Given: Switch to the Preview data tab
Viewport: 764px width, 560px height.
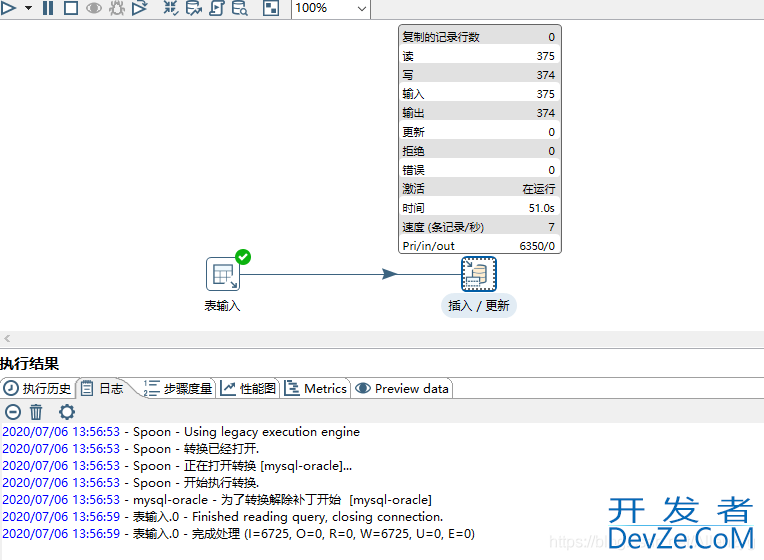Looking at the screenshot, I should 401,388.
